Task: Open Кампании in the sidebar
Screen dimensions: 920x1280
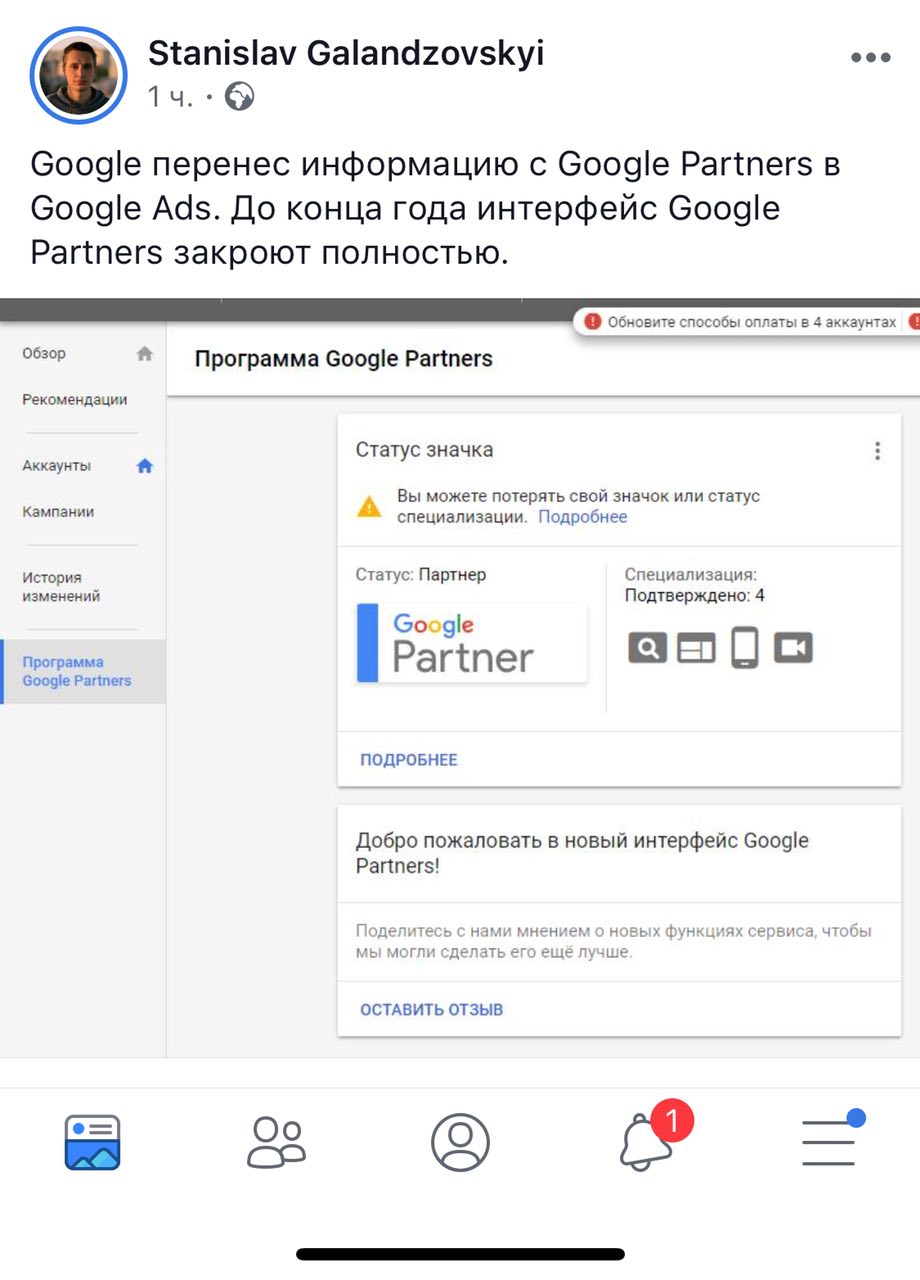Action: click(58, 511)
